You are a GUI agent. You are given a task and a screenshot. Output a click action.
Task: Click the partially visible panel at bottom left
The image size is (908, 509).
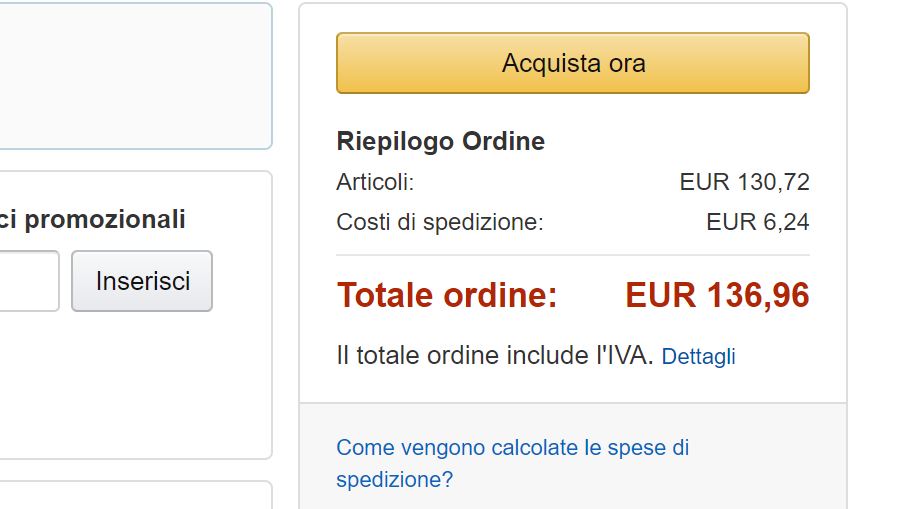(x=130, y=497)
